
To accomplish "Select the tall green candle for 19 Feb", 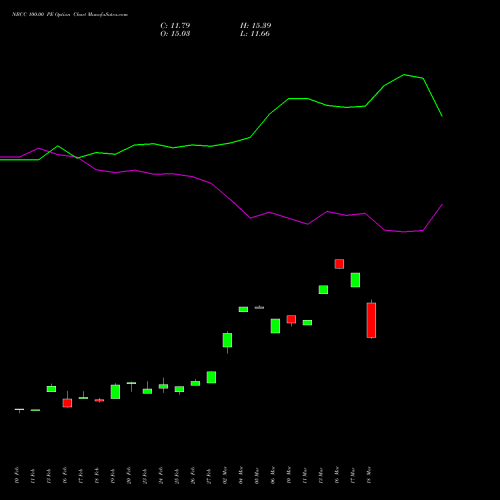I will (115, 392).
